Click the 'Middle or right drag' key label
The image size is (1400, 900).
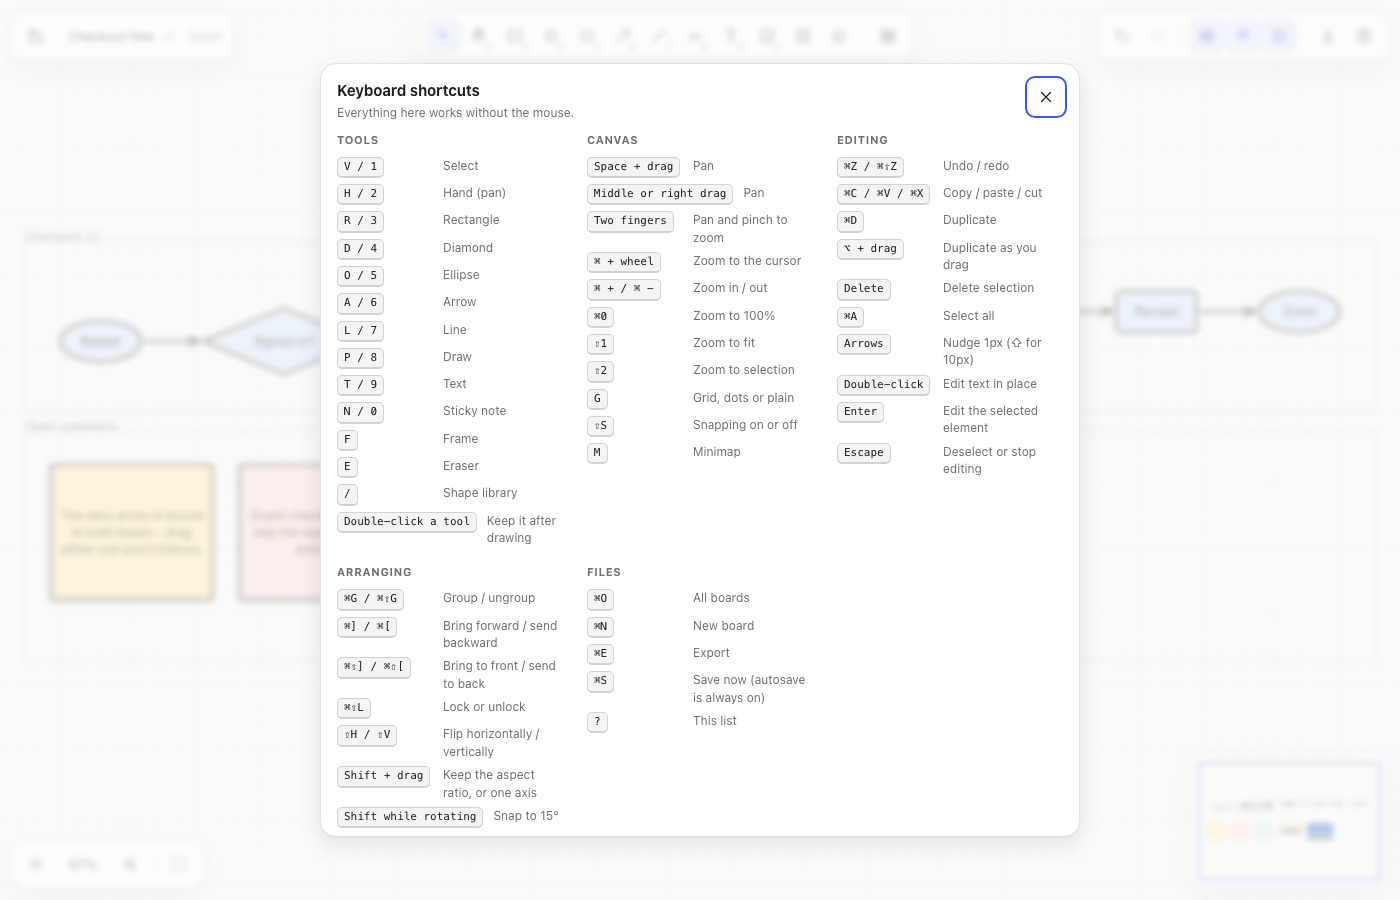click(x=660, y=194)
